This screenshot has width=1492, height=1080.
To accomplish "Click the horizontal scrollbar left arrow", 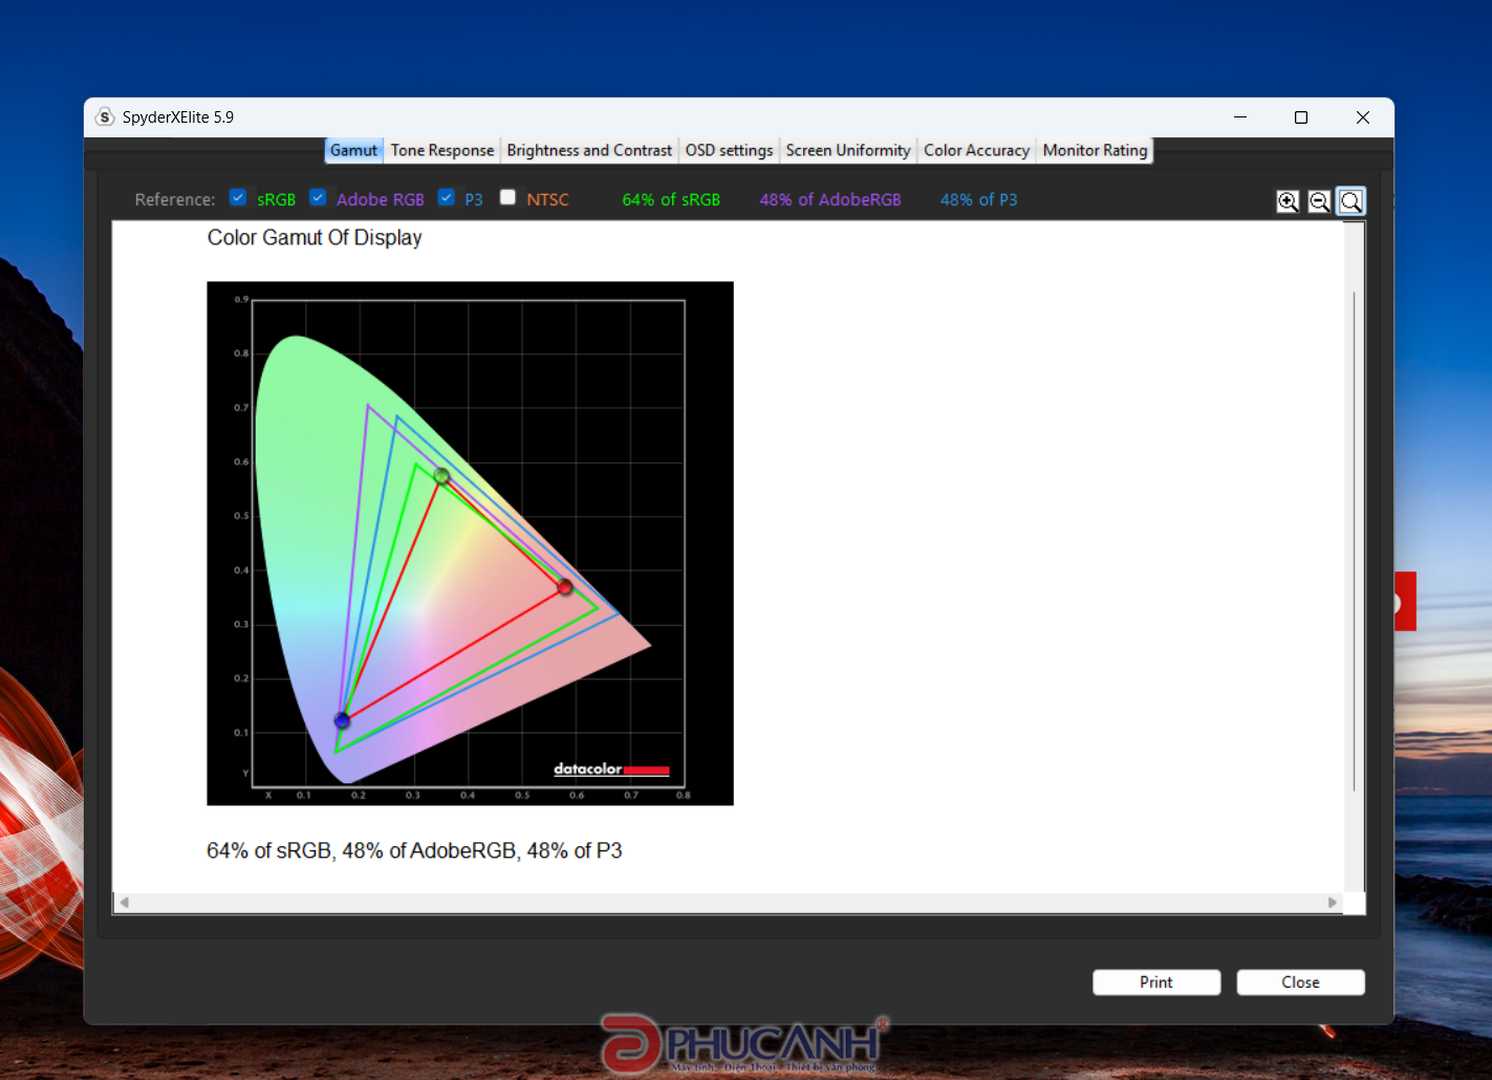I will click(124, 902).
